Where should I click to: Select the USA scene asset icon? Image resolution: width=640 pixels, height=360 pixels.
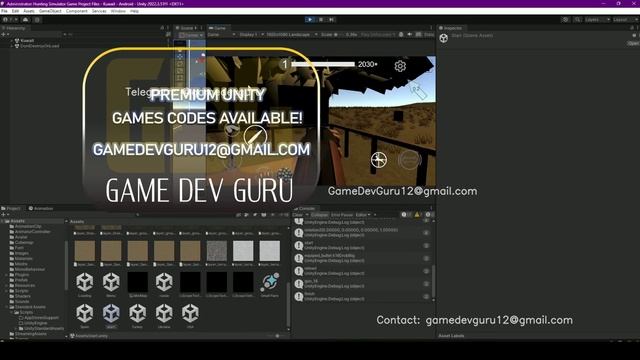pyautogui.click(x=190, y=313)
